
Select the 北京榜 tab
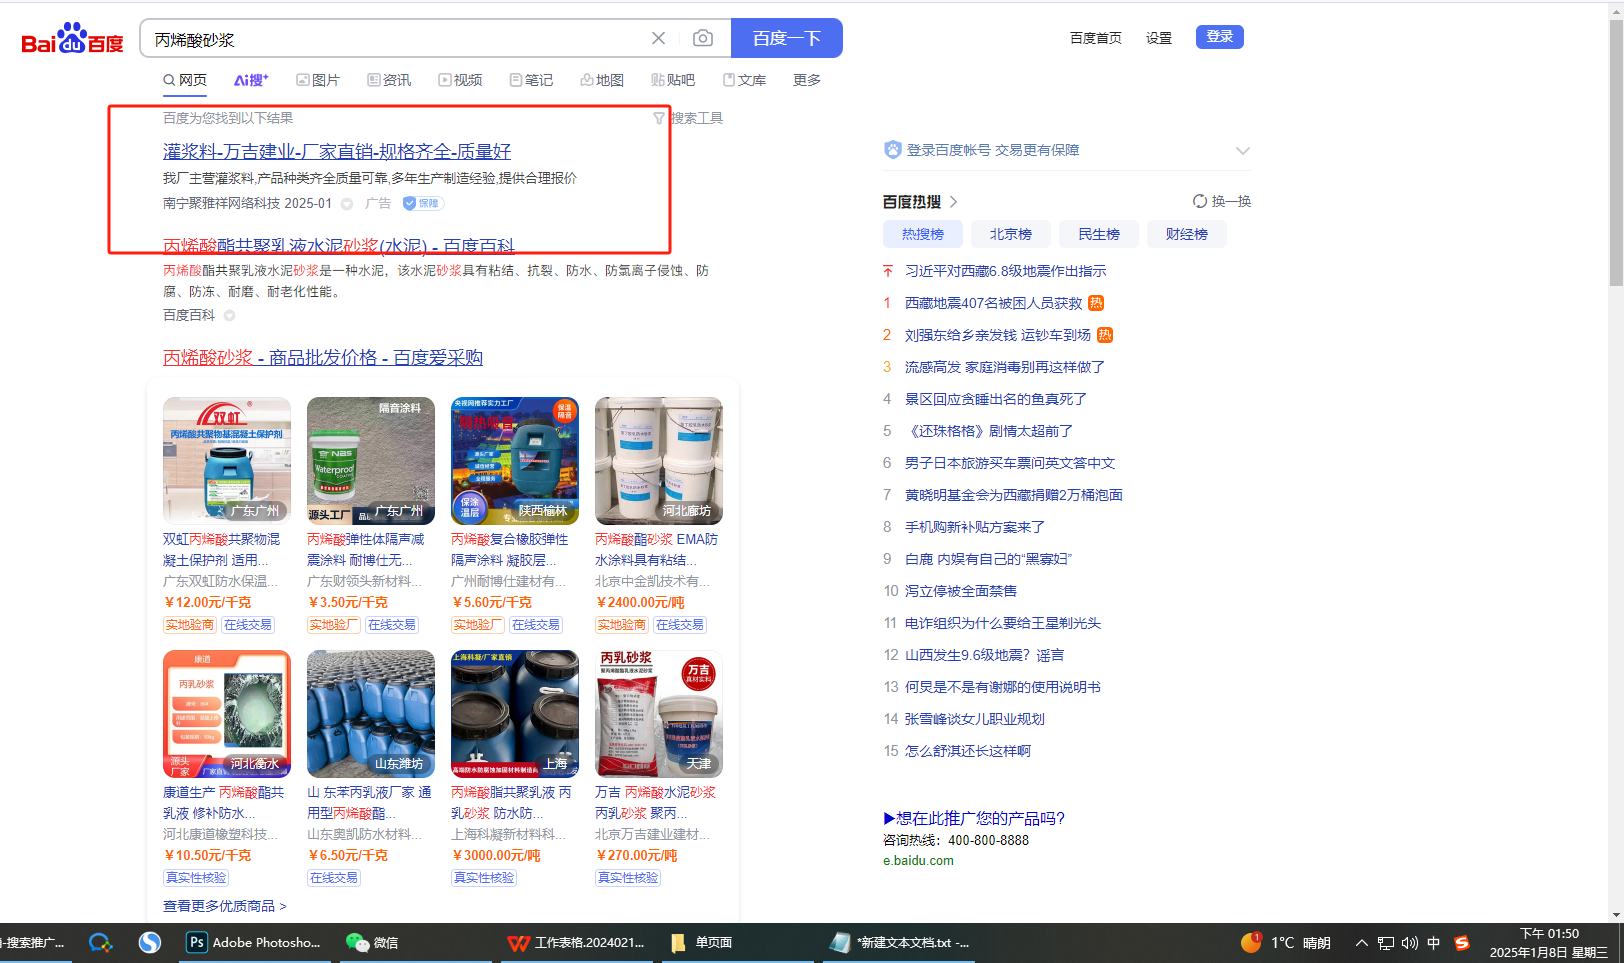point(1011,234)
